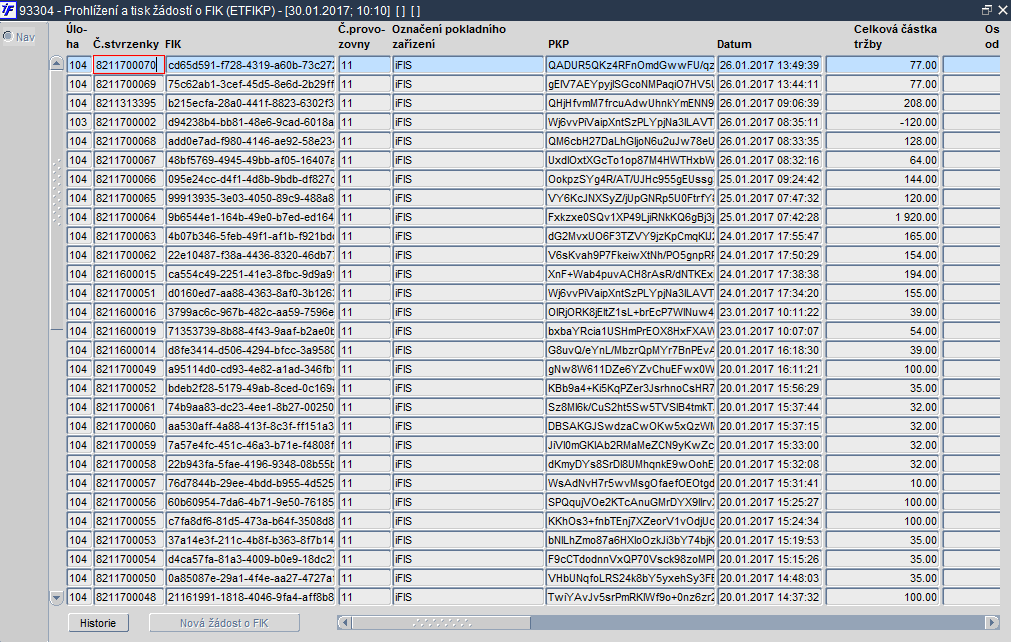Click vertical scrollbar up arrow

tap(56, 64)
